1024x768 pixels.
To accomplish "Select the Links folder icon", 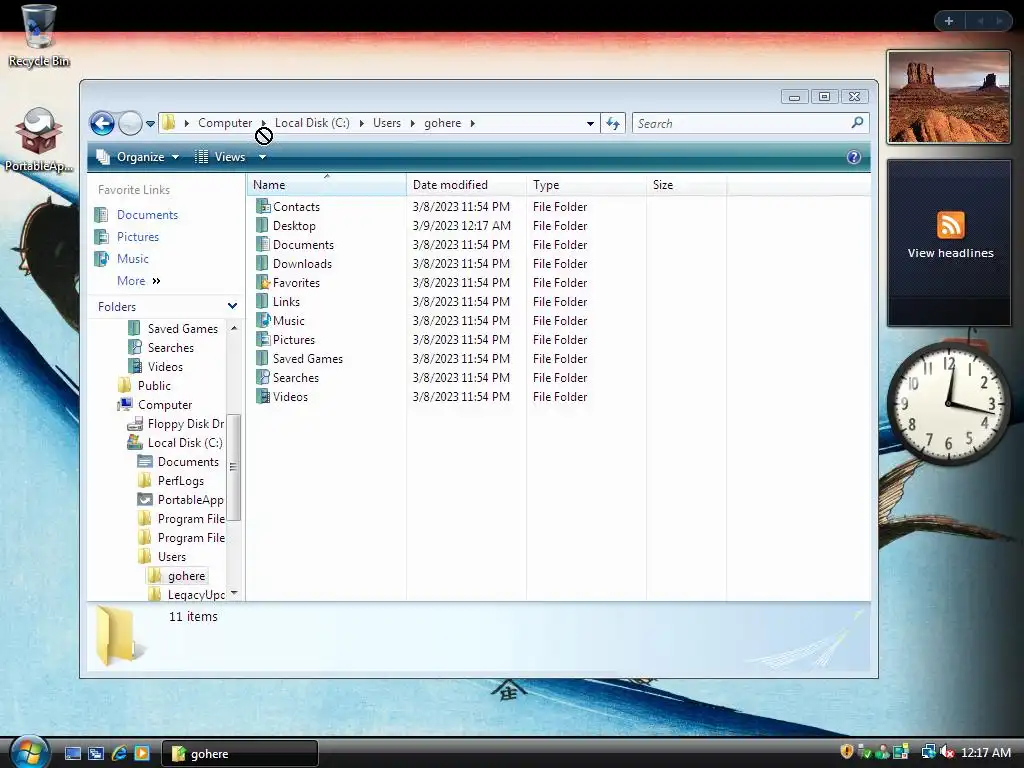I will point(263,301).
